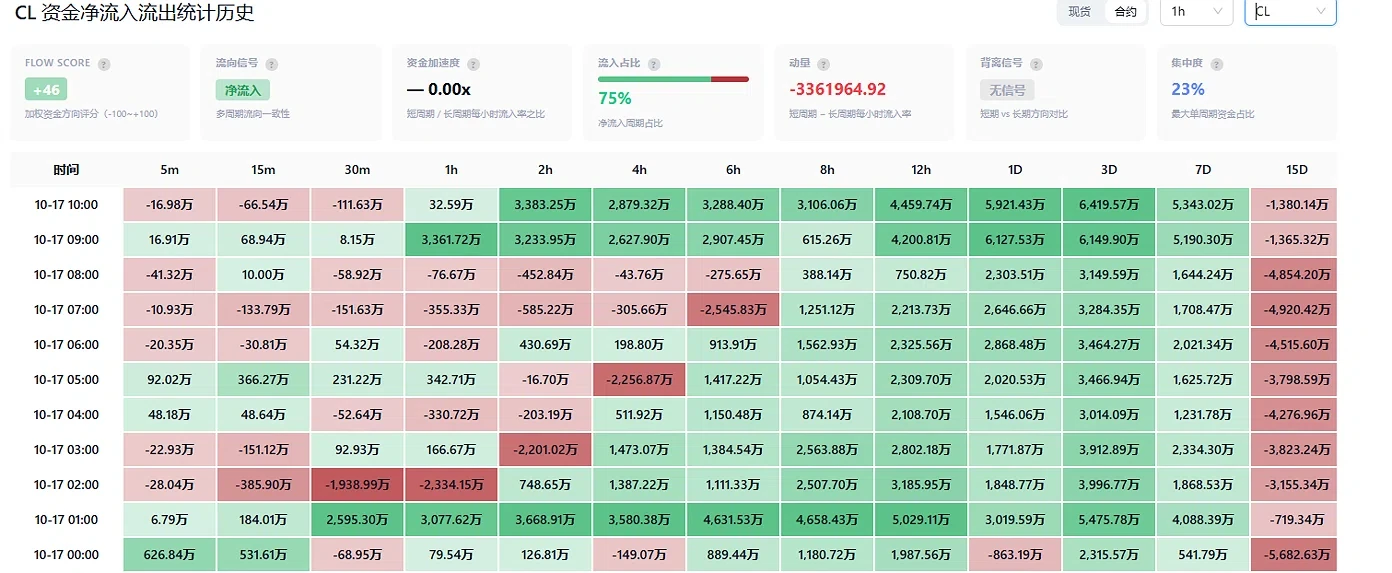Click the 3D column header
1392x573 pixels.
coord(1109,170)
